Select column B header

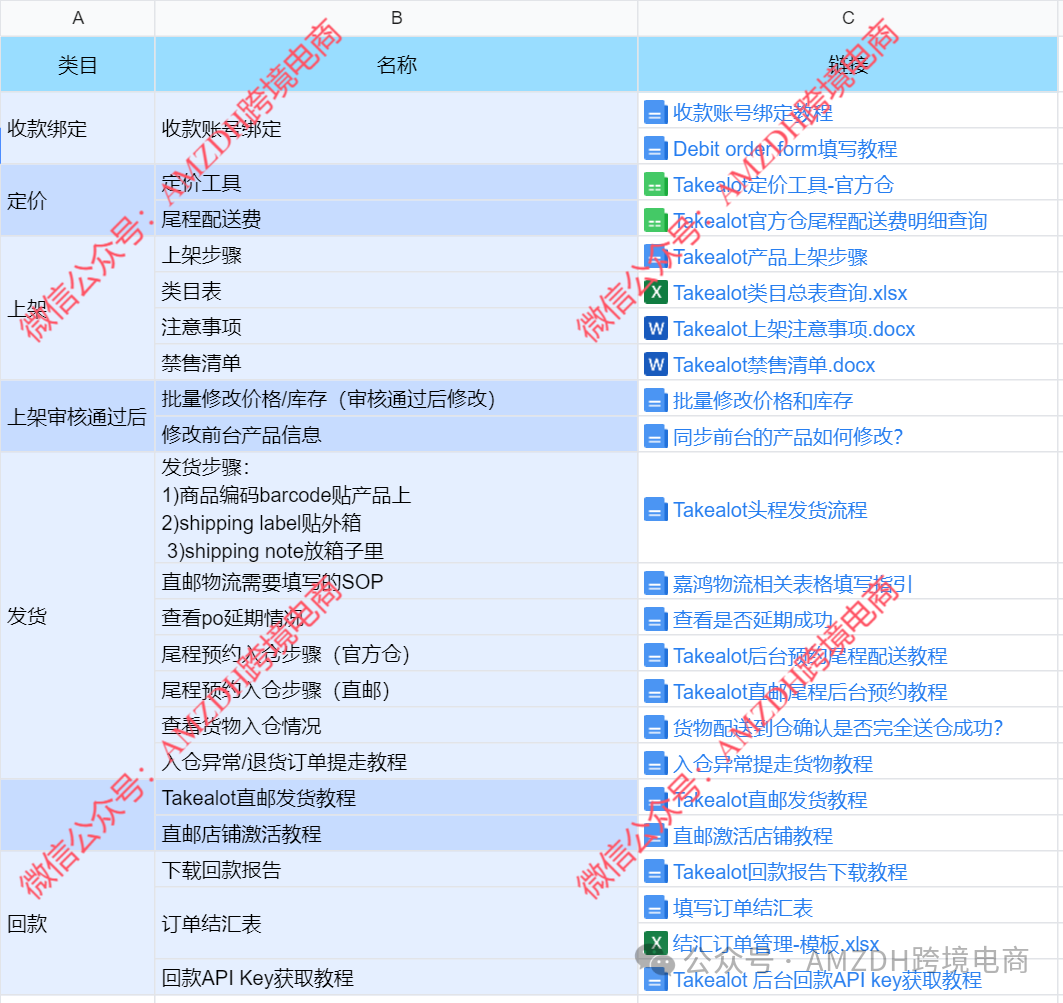pyautogui.click(x=396, y=18)
